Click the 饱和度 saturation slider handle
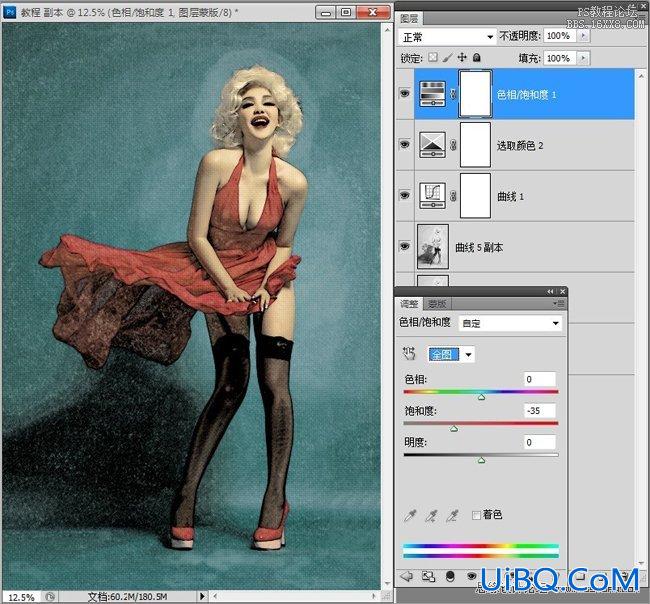 tap(454, 429)
